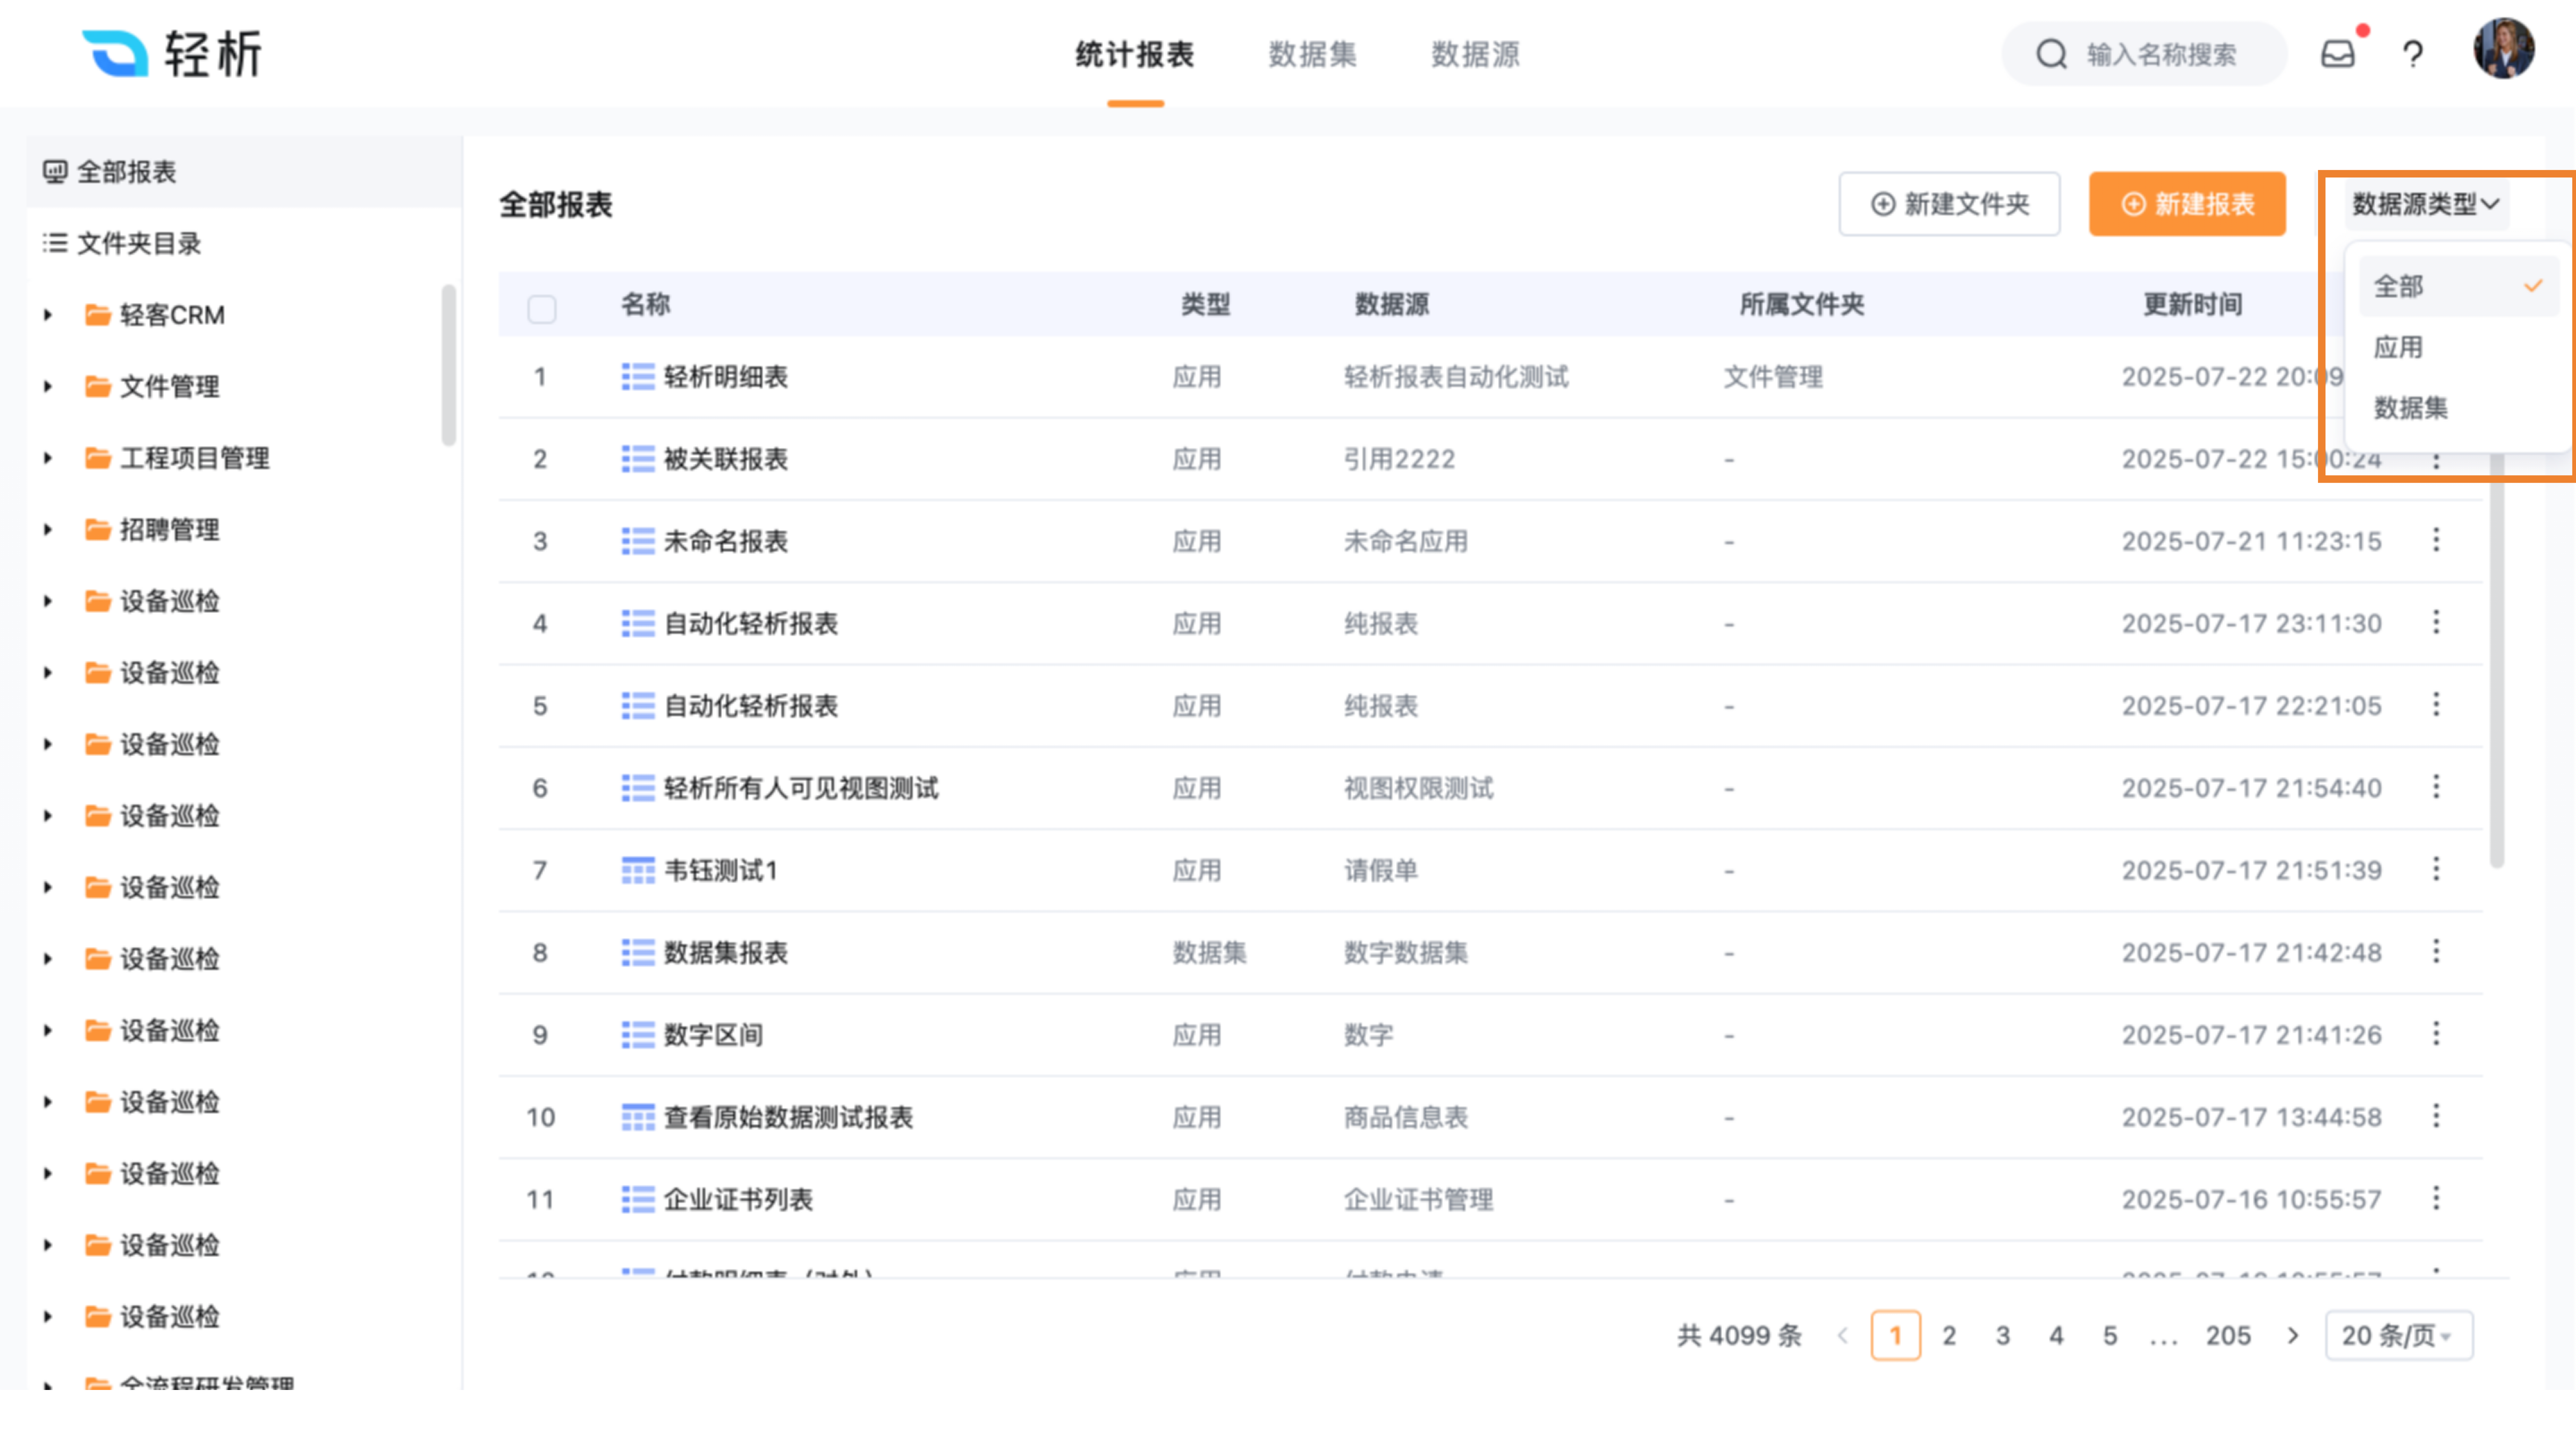Viewport: 2576px width, 1449px height.
Task: Click the search magnifier icon
Action: 2051,54
